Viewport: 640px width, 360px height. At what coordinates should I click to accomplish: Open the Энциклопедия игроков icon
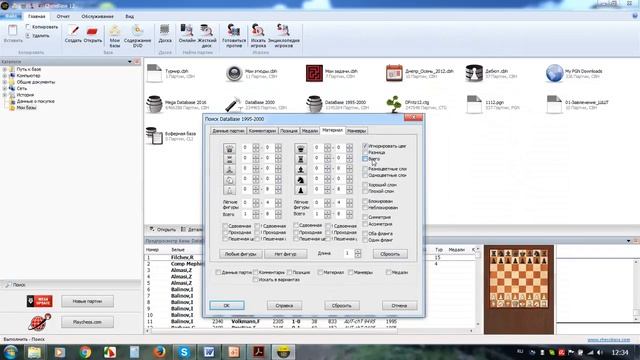(x=284, y=36)
